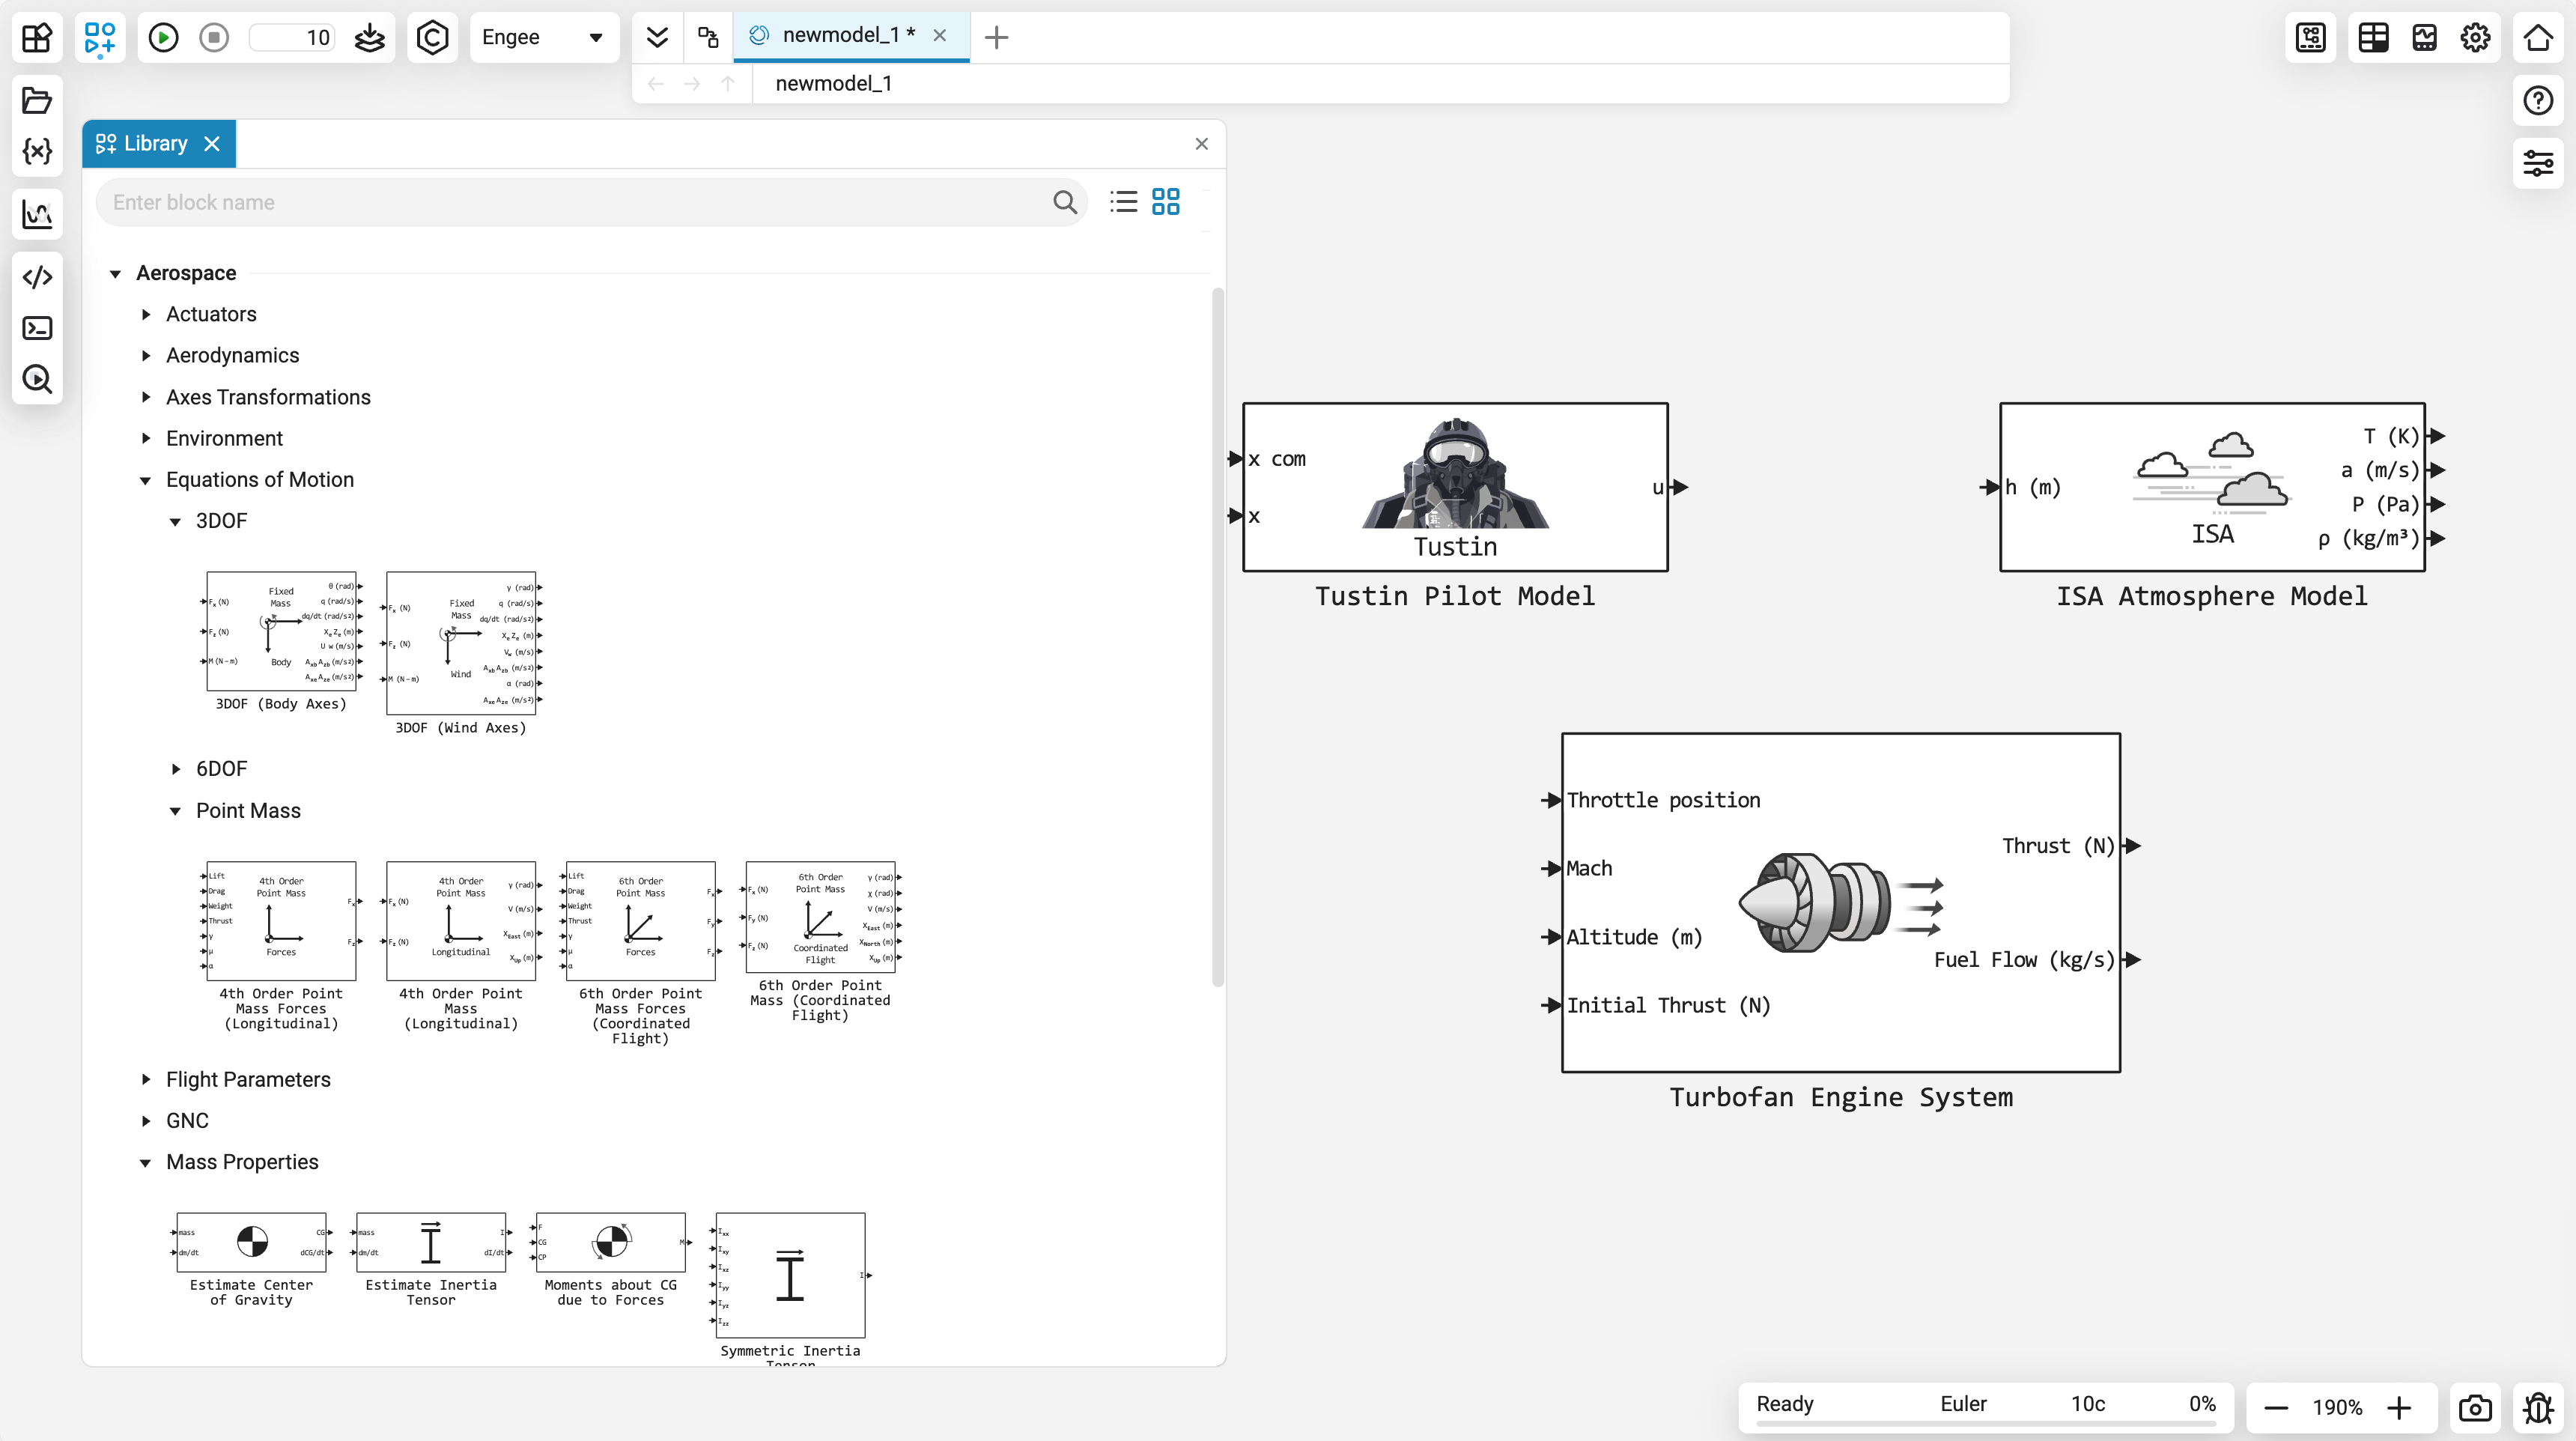The height and width of the screenshot is (1441, 2576).
Task: Select the Library panel tab
Action: coord(154,144)
